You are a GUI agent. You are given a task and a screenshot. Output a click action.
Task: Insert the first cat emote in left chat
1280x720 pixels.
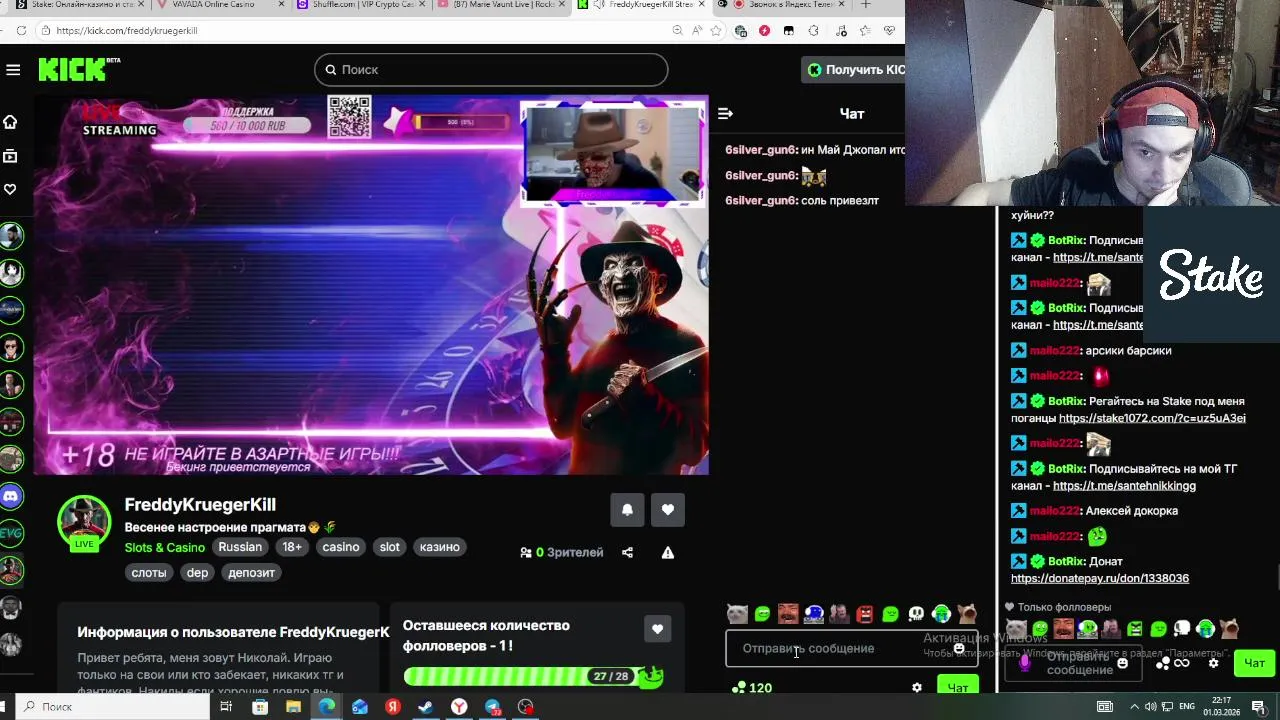click(x=737, y=614)
